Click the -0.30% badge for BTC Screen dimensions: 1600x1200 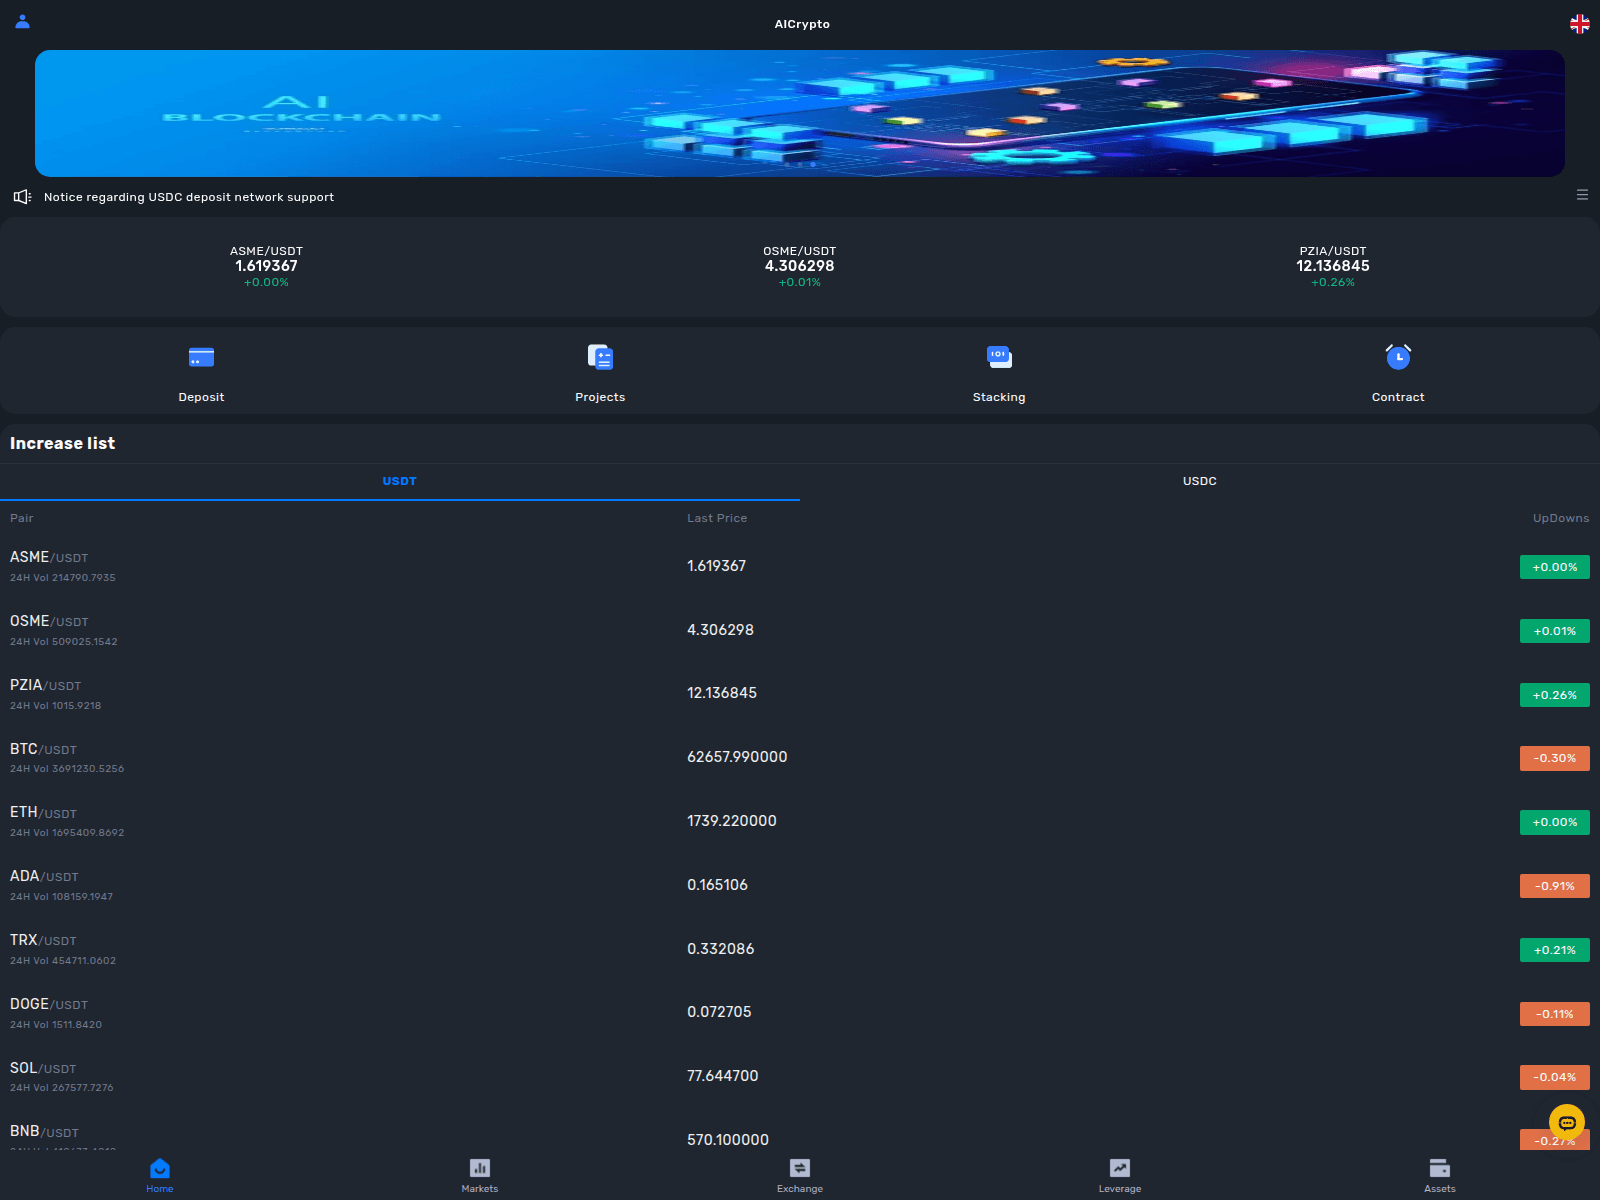tap(1555, 758)
